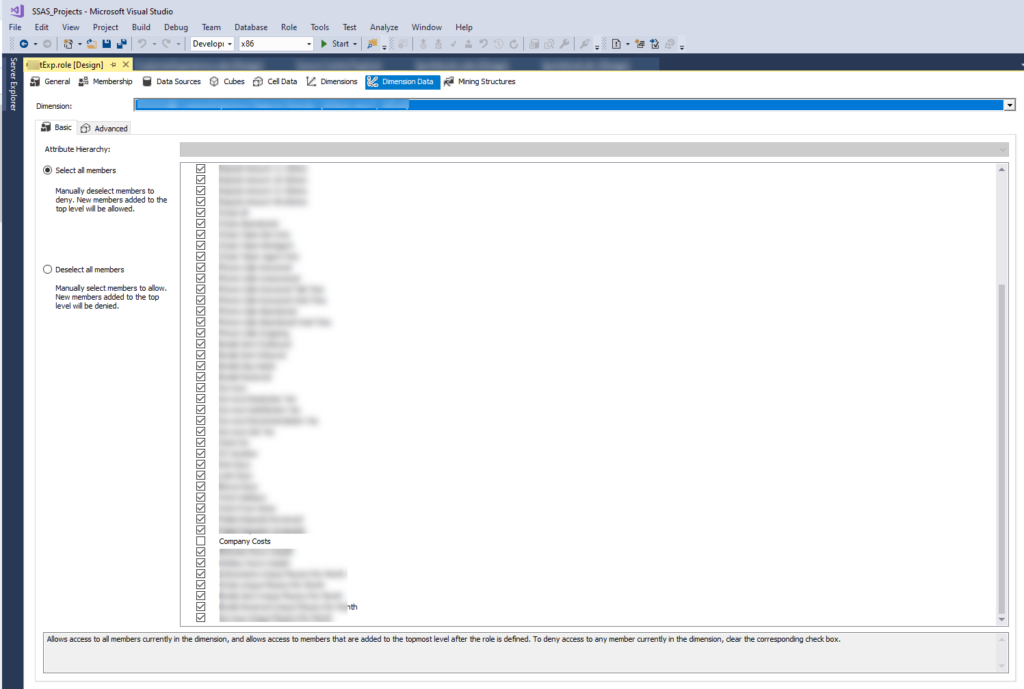Click the green Start debugging button
The width and height of the screenshot is (1024, 689).
point(335,44)
